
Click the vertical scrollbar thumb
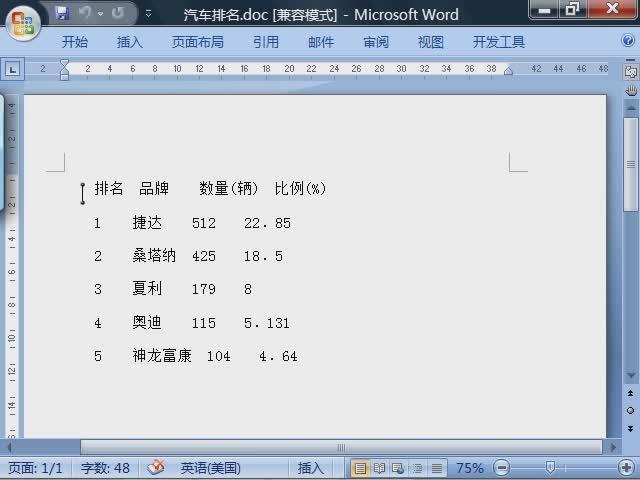coord(631,164)
